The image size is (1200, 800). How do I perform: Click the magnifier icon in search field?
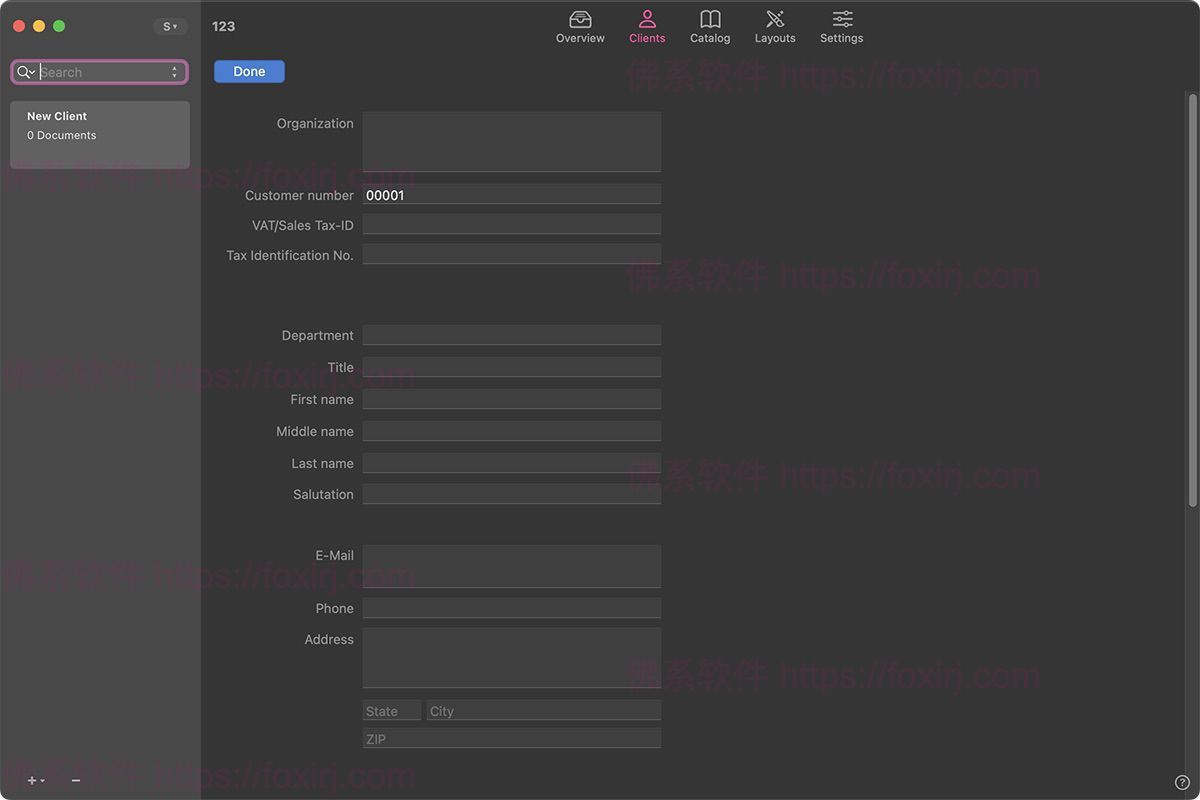(x=24, y=71)
